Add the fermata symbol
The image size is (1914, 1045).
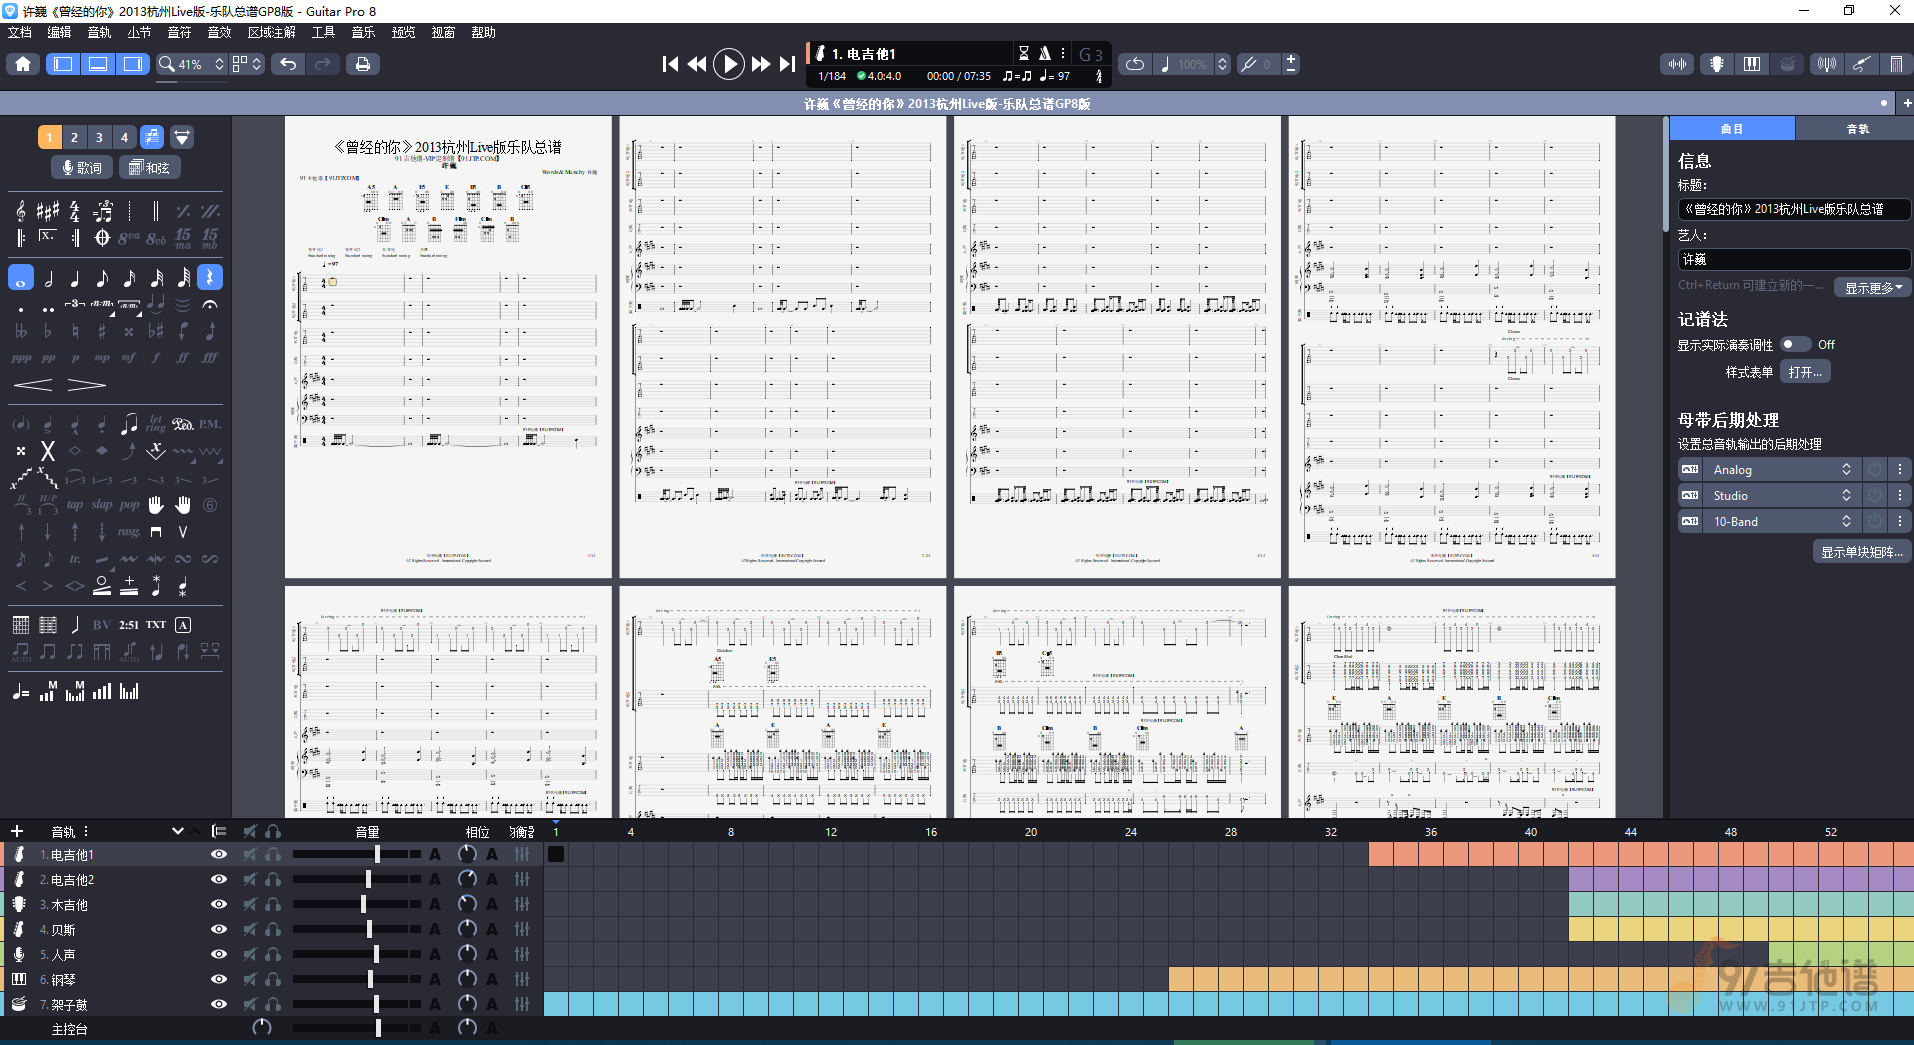(210, 305)
